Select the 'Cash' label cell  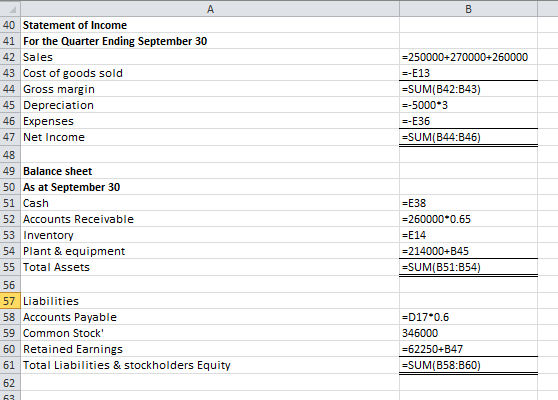tap(210, 203)
